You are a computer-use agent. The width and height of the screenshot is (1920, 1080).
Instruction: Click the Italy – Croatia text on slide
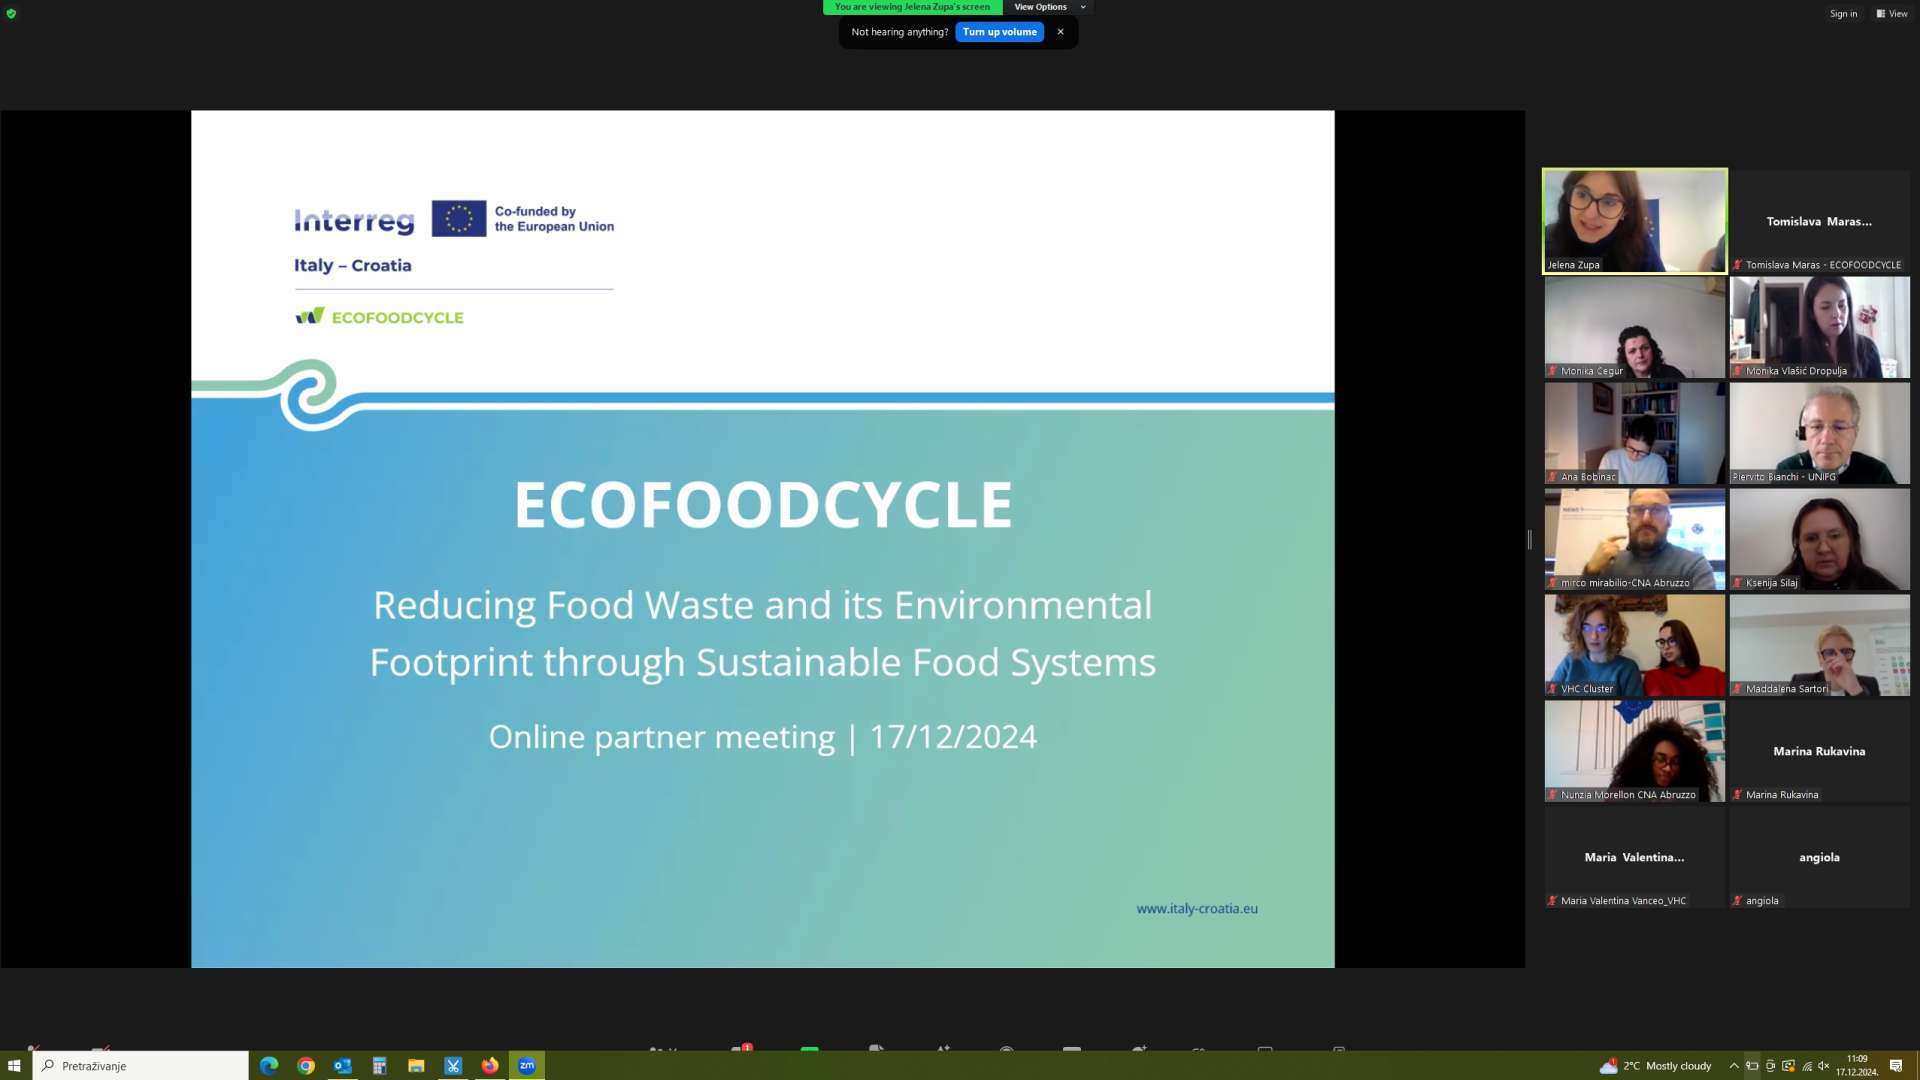(352, 265)
